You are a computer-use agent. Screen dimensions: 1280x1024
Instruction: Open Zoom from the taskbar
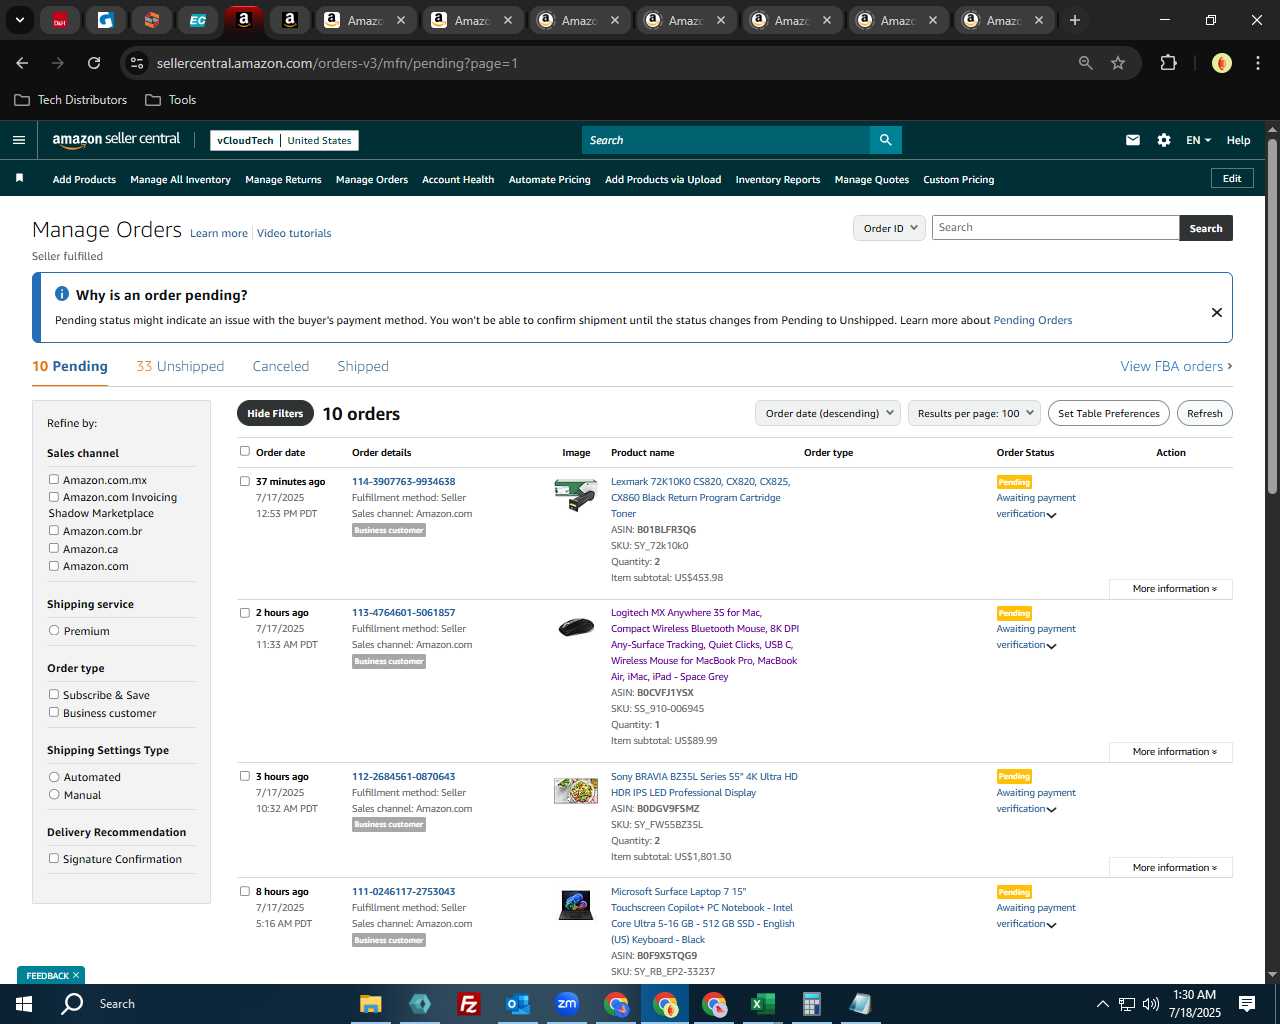(567, 1004)
